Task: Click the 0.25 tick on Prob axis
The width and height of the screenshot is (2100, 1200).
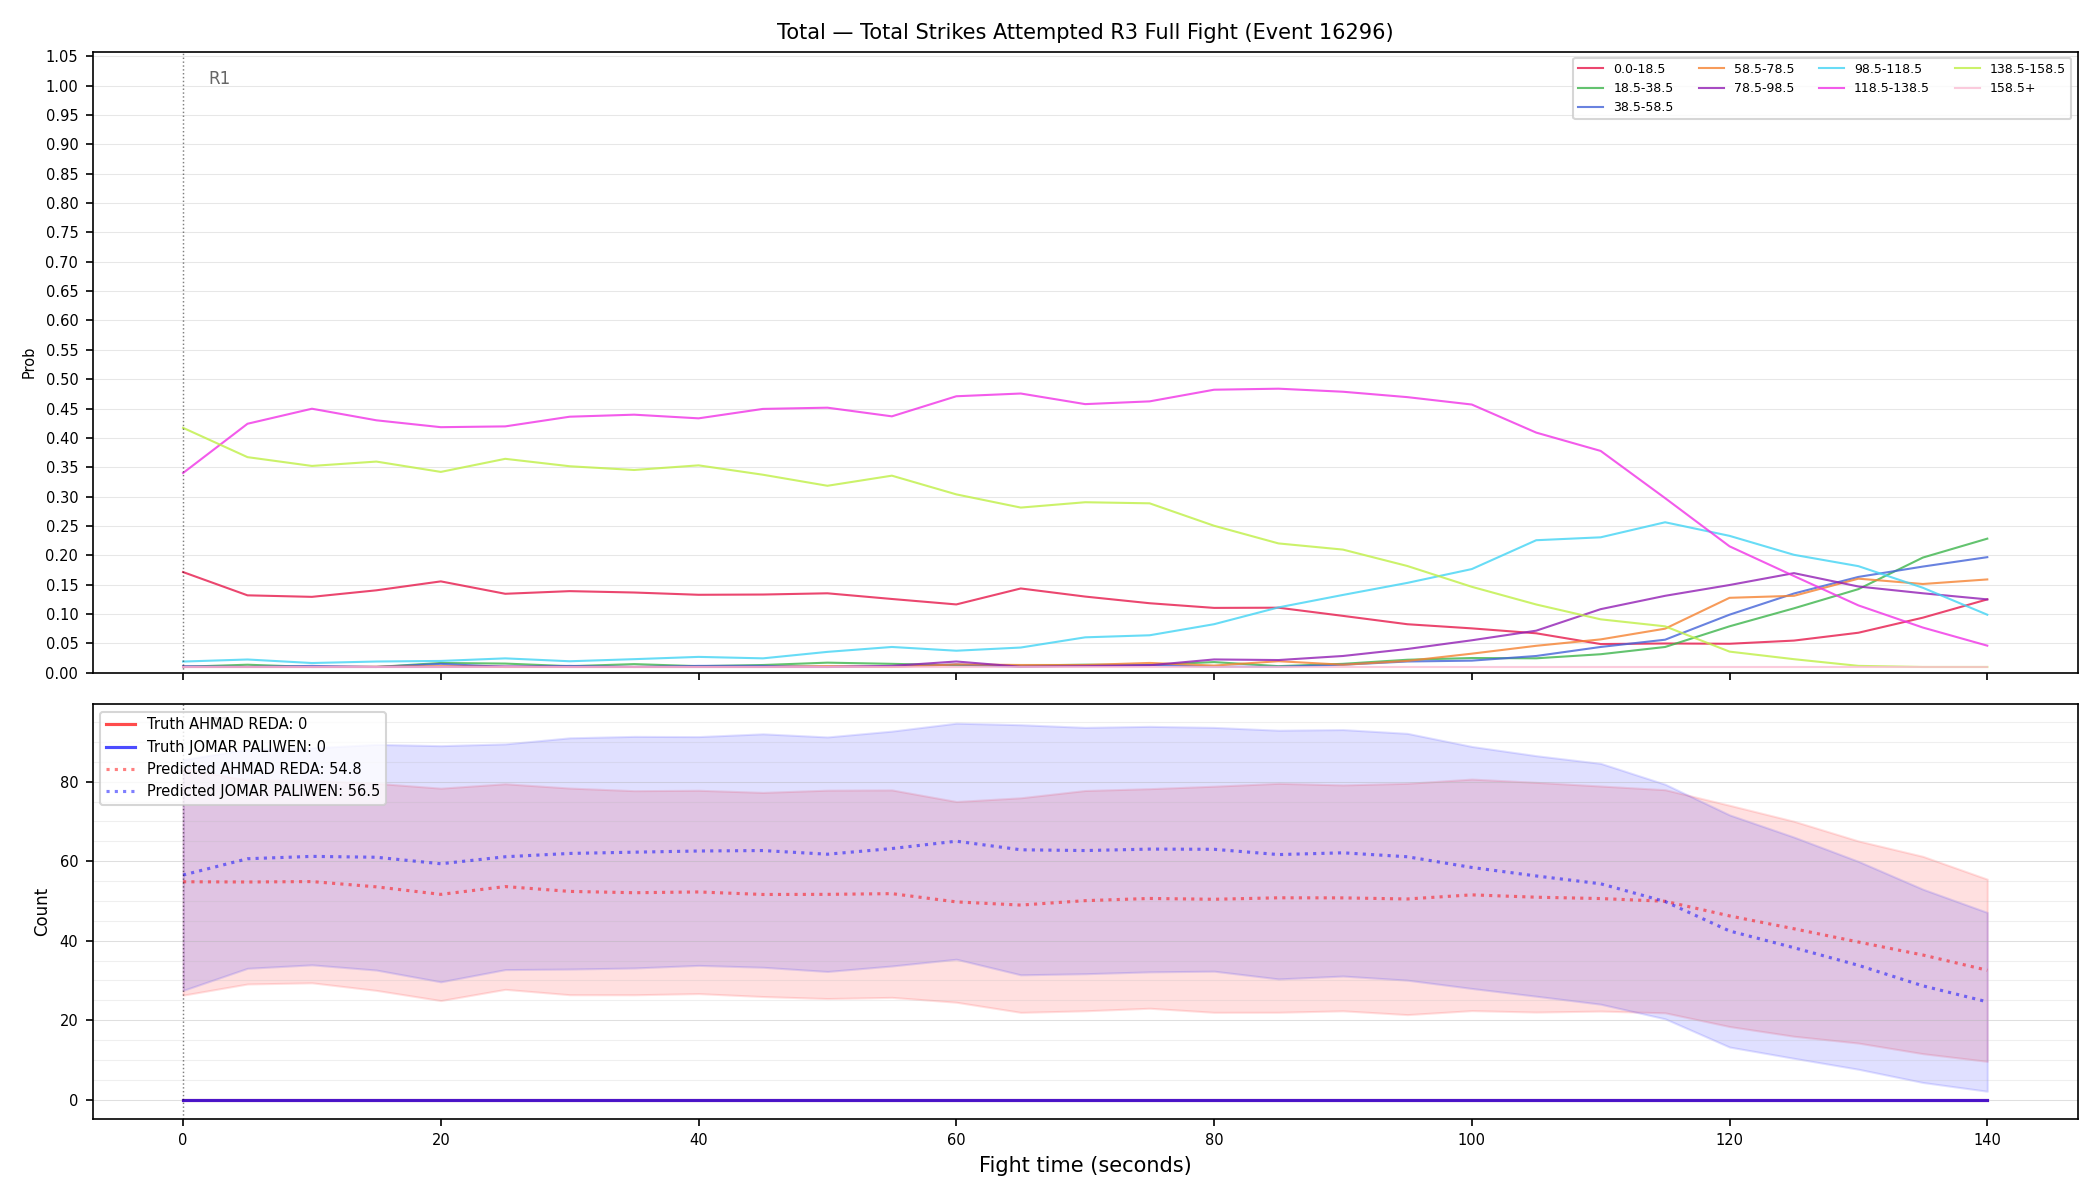Action: tap(62, 526)
